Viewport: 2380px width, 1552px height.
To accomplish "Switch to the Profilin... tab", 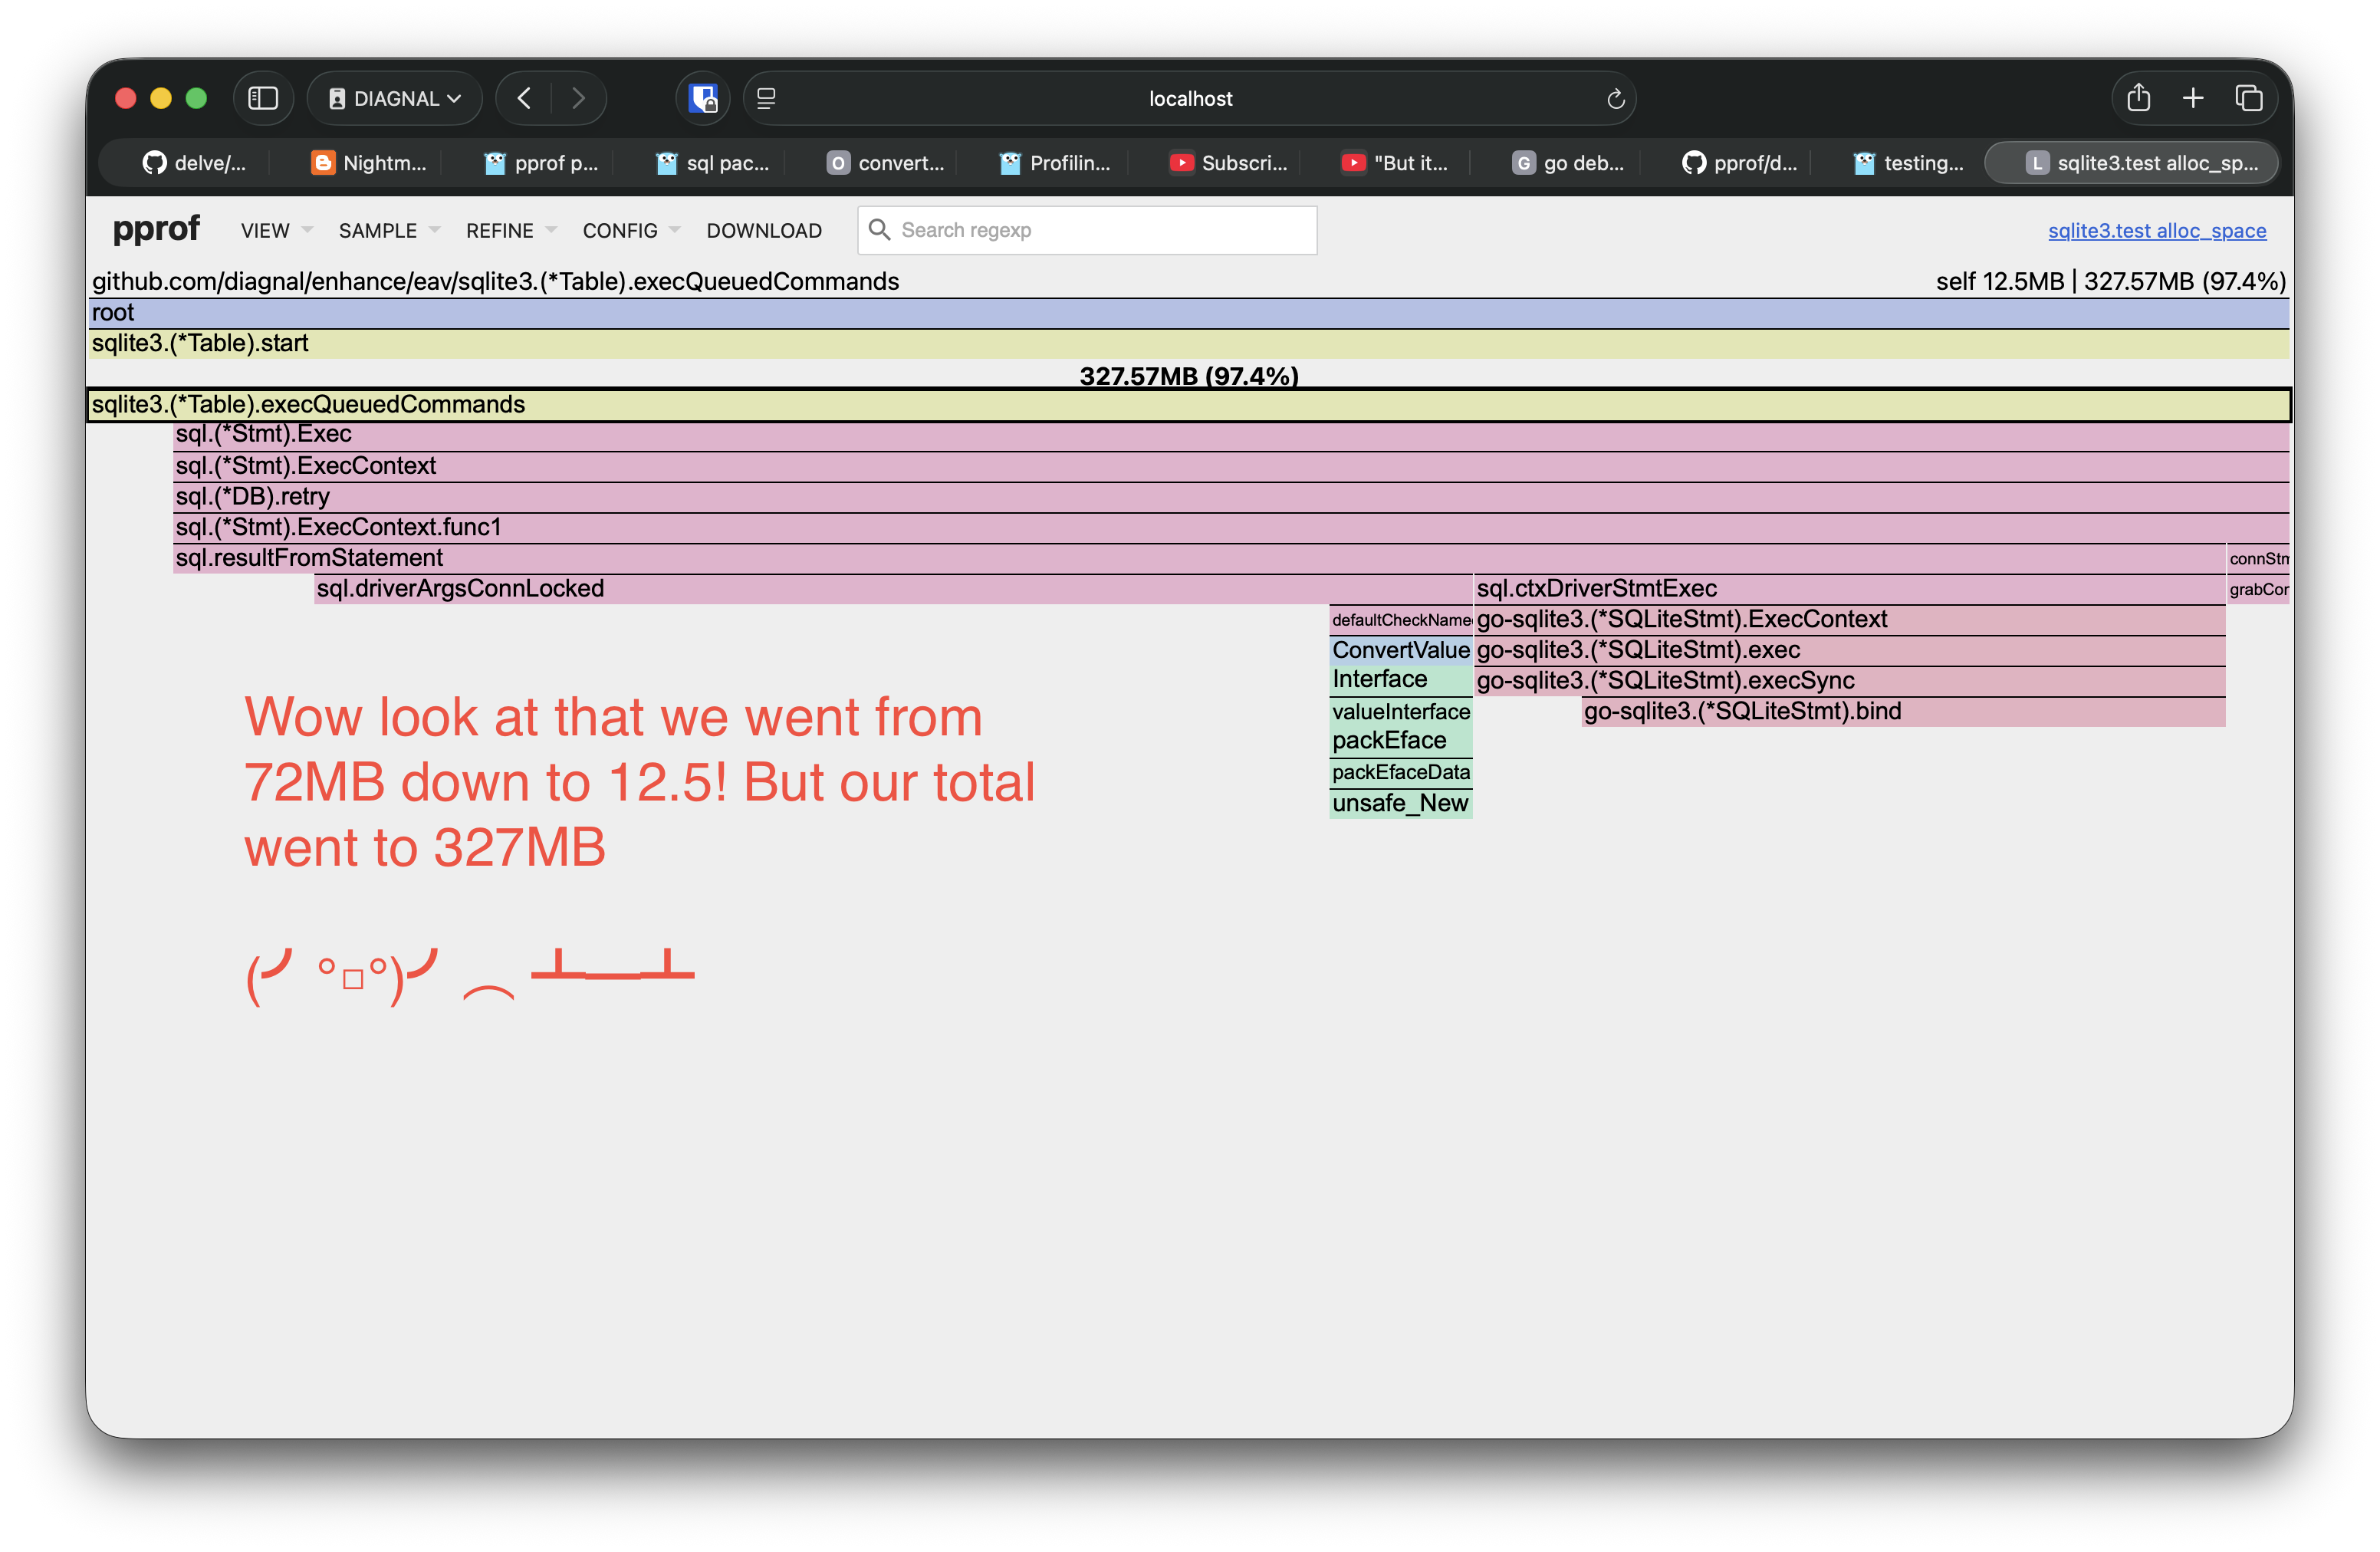I will (x=1056, y=163).
